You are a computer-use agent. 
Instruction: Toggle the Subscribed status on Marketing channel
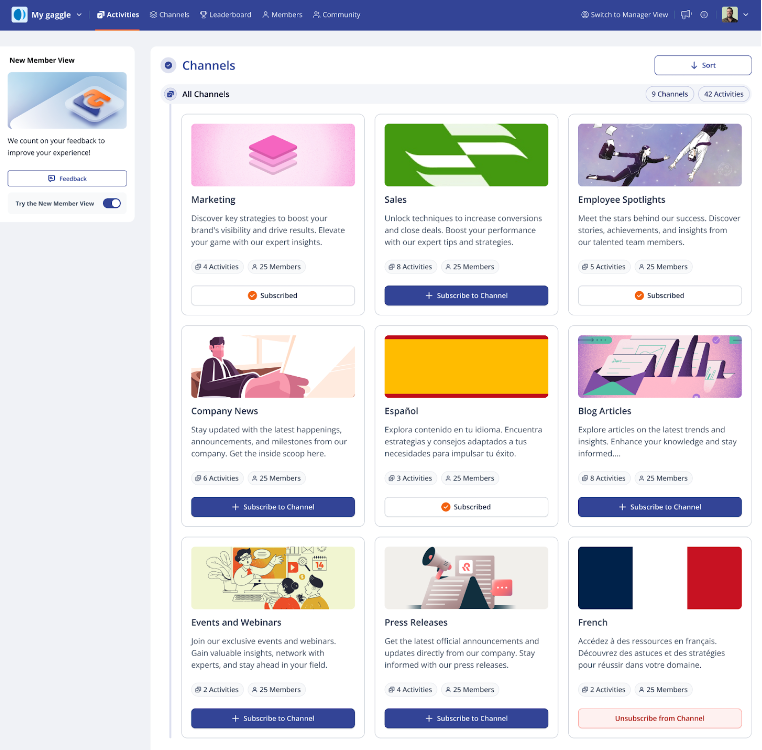pyautogui.click(x=273, y=296)
